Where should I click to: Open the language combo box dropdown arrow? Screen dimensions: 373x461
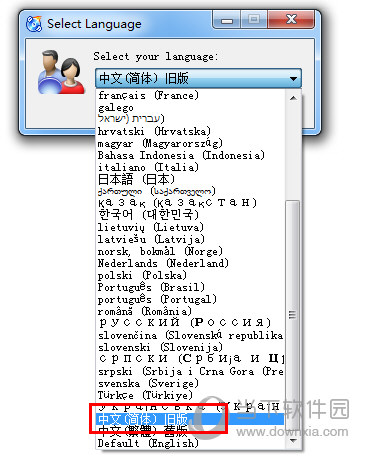coord(293,79)
